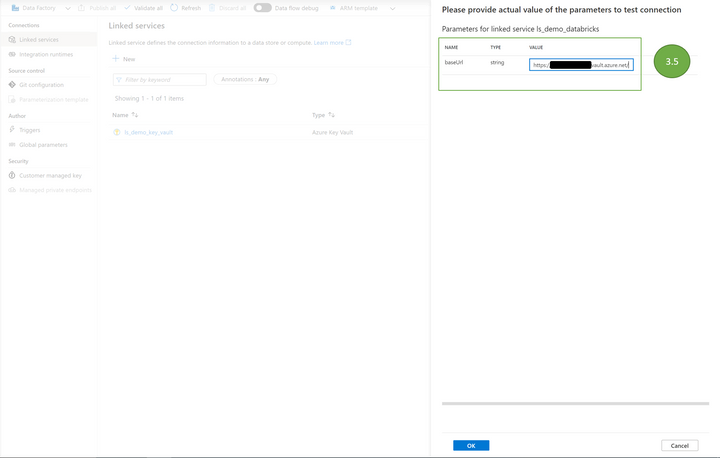The height and width of the screenshot is (458, 720).
Task: Click the Showing 1 - 1 of 1 items text
Action: pos(149,98)
